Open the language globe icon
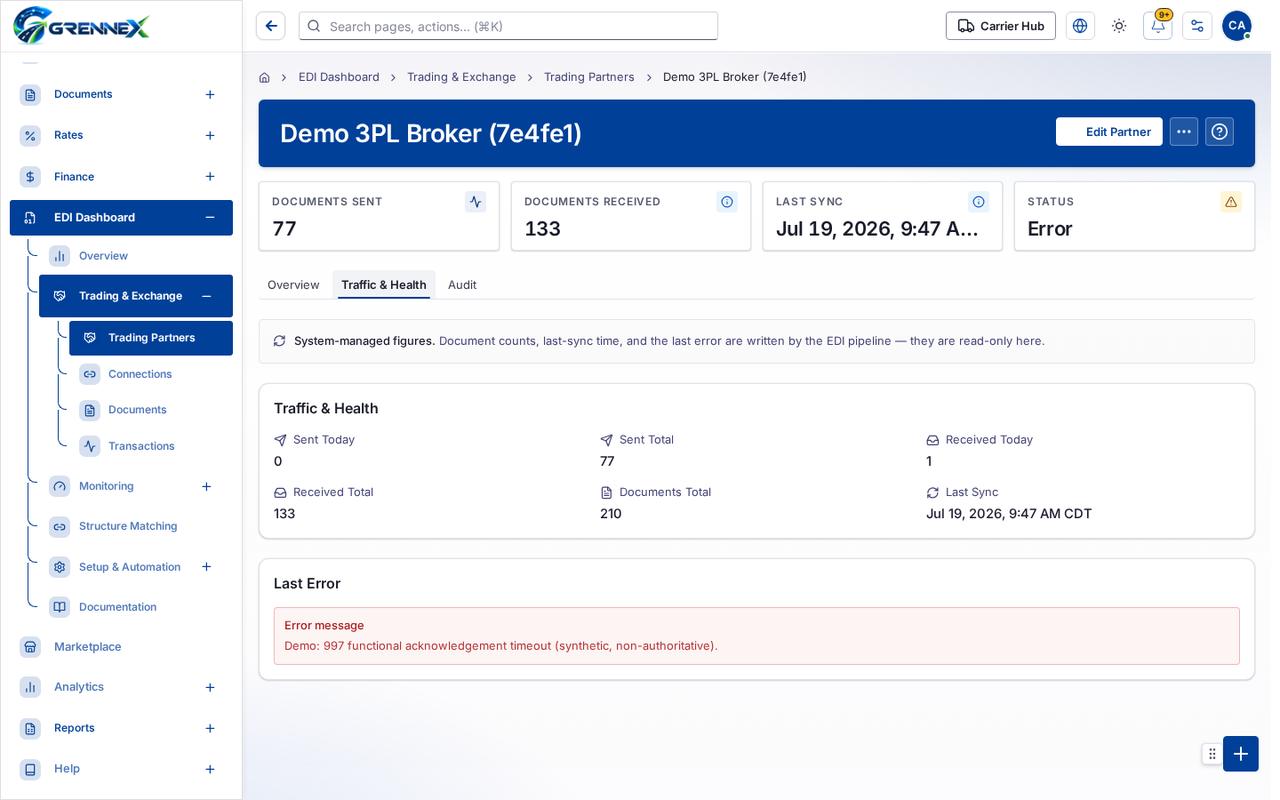Image resolution: width=1280 pixels, height=800 pixels. pos(1080,26)
